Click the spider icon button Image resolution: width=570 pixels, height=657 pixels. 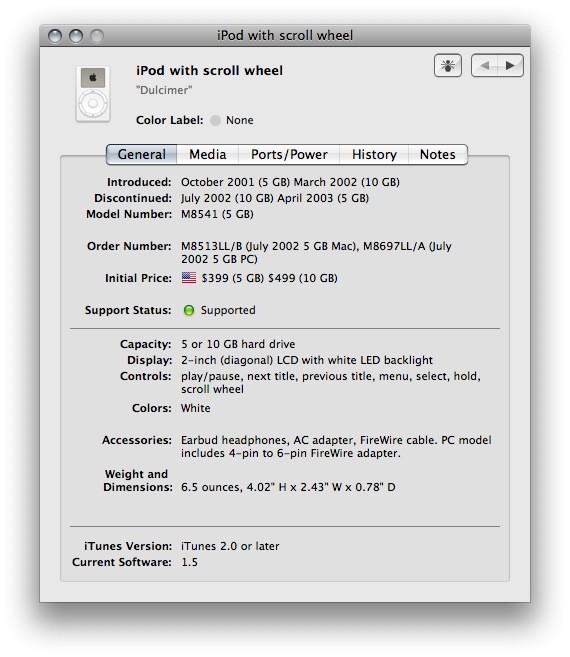pyautogui.click(x=448, y=66)
